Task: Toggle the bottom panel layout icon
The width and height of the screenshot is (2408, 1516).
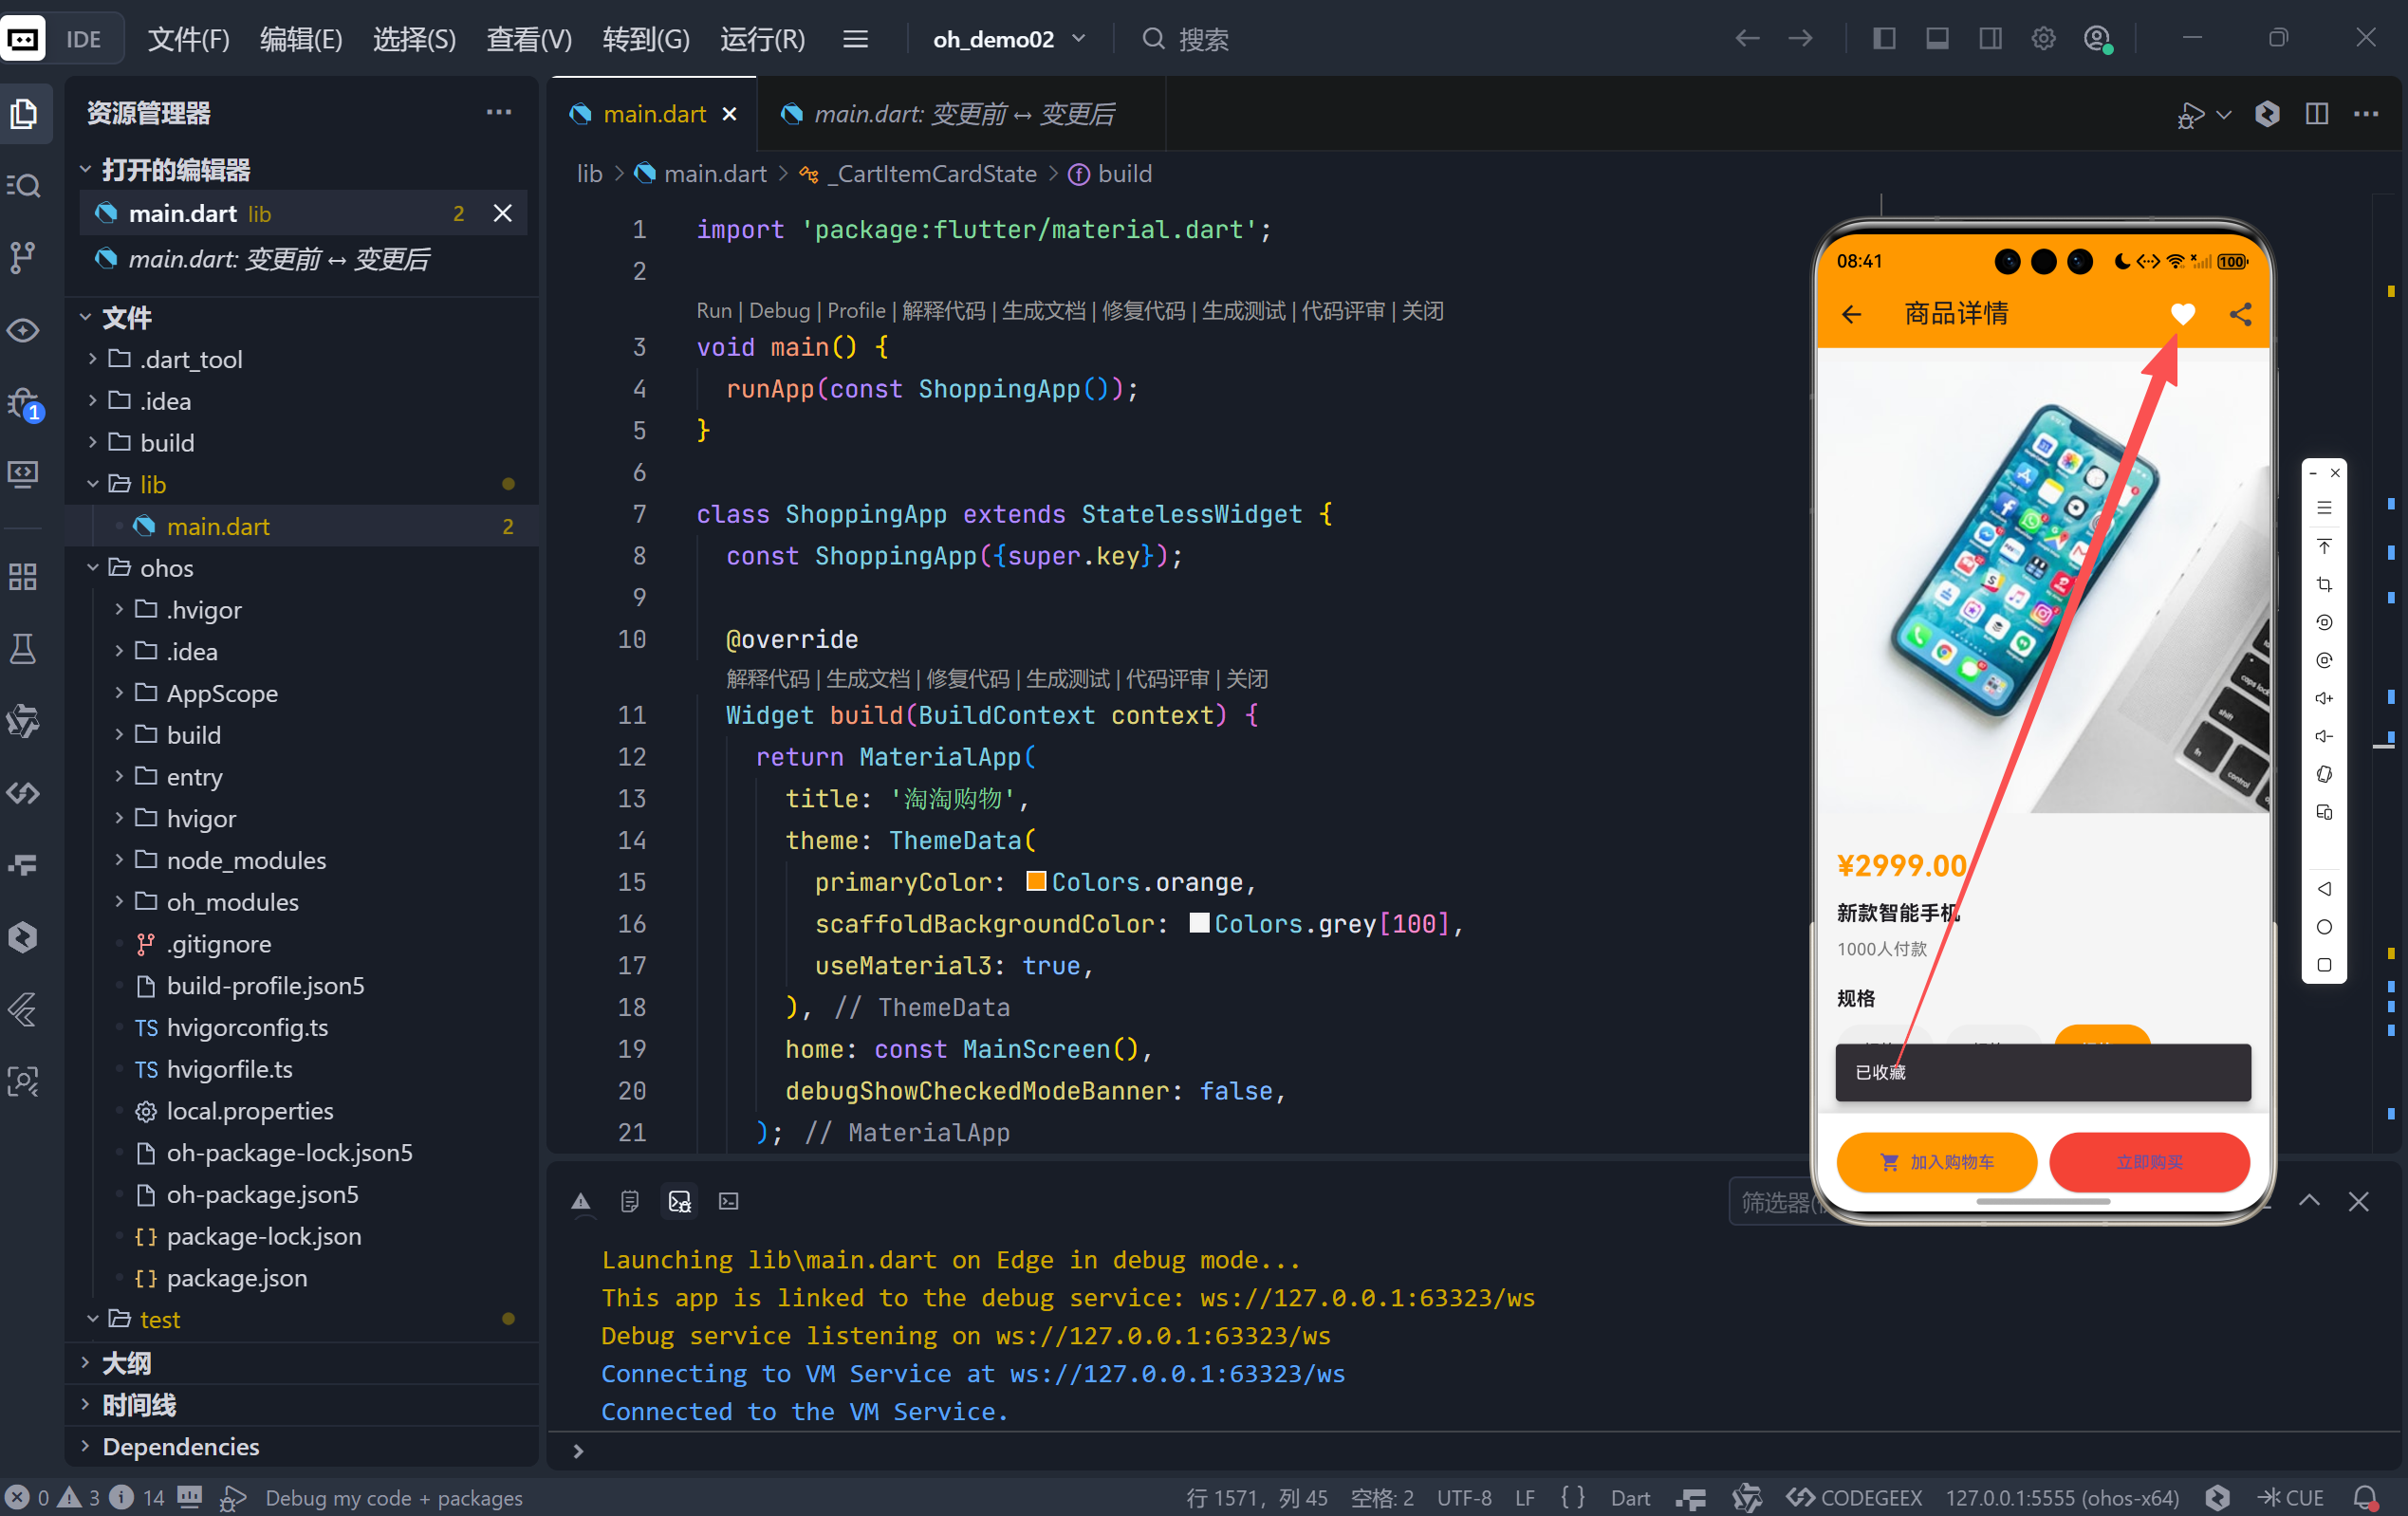Action: click(1937, 39)
